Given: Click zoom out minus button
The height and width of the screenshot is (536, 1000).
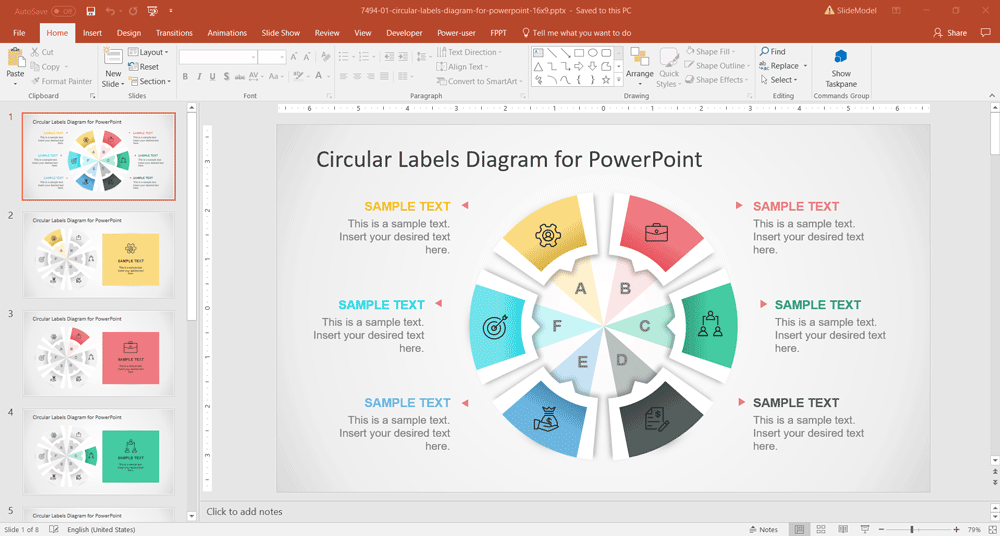Looking at the screenshot, I should pos(881,530).
